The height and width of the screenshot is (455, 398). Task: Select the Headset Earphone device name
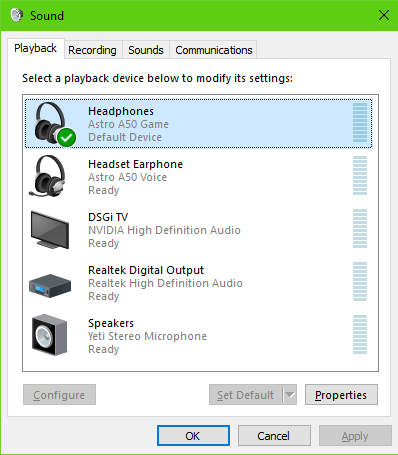point(135,164)
